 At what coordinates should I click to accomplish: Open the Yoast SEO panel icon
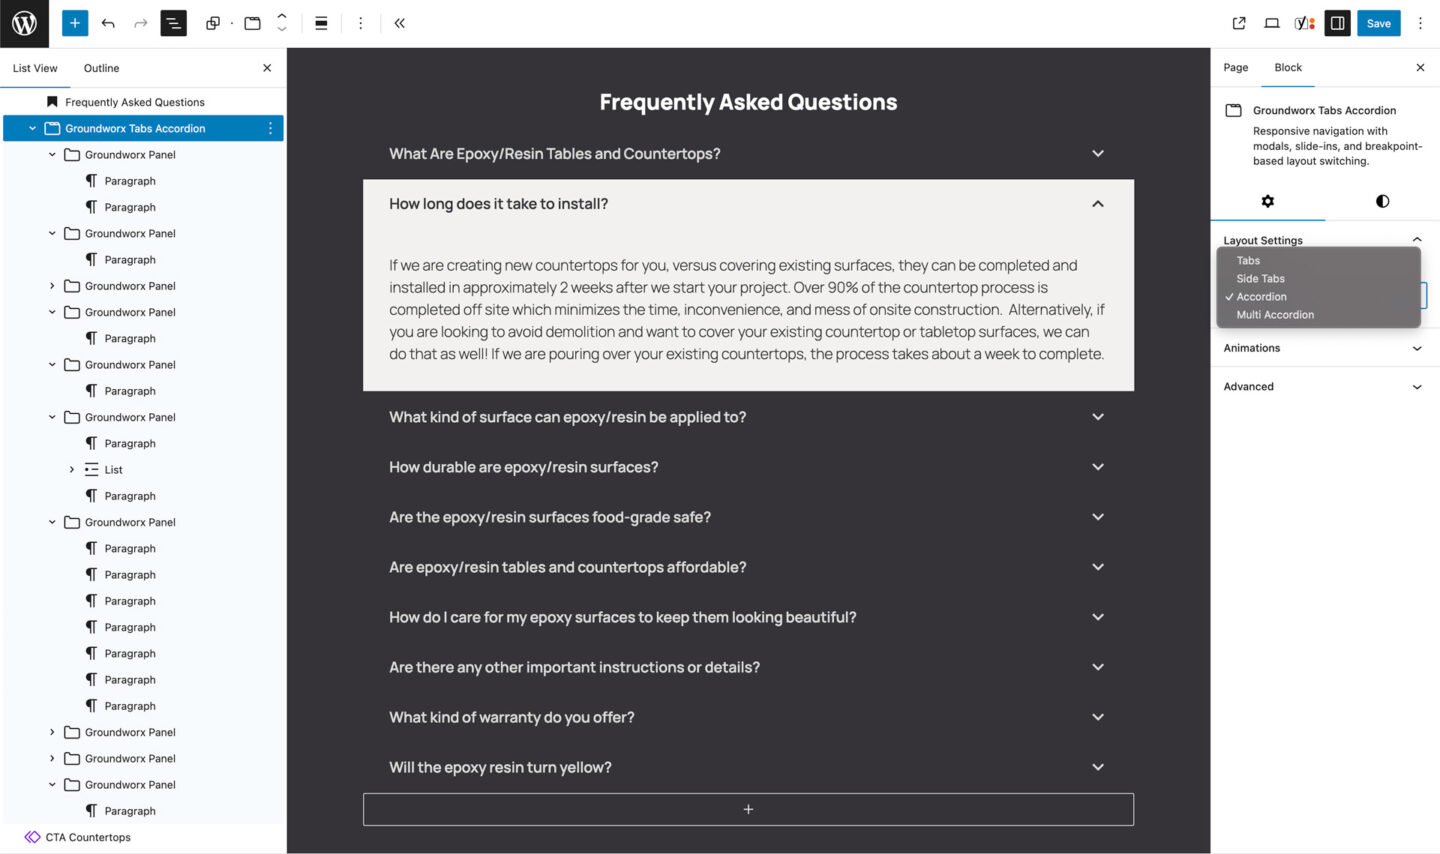[x=1304, y=23]
